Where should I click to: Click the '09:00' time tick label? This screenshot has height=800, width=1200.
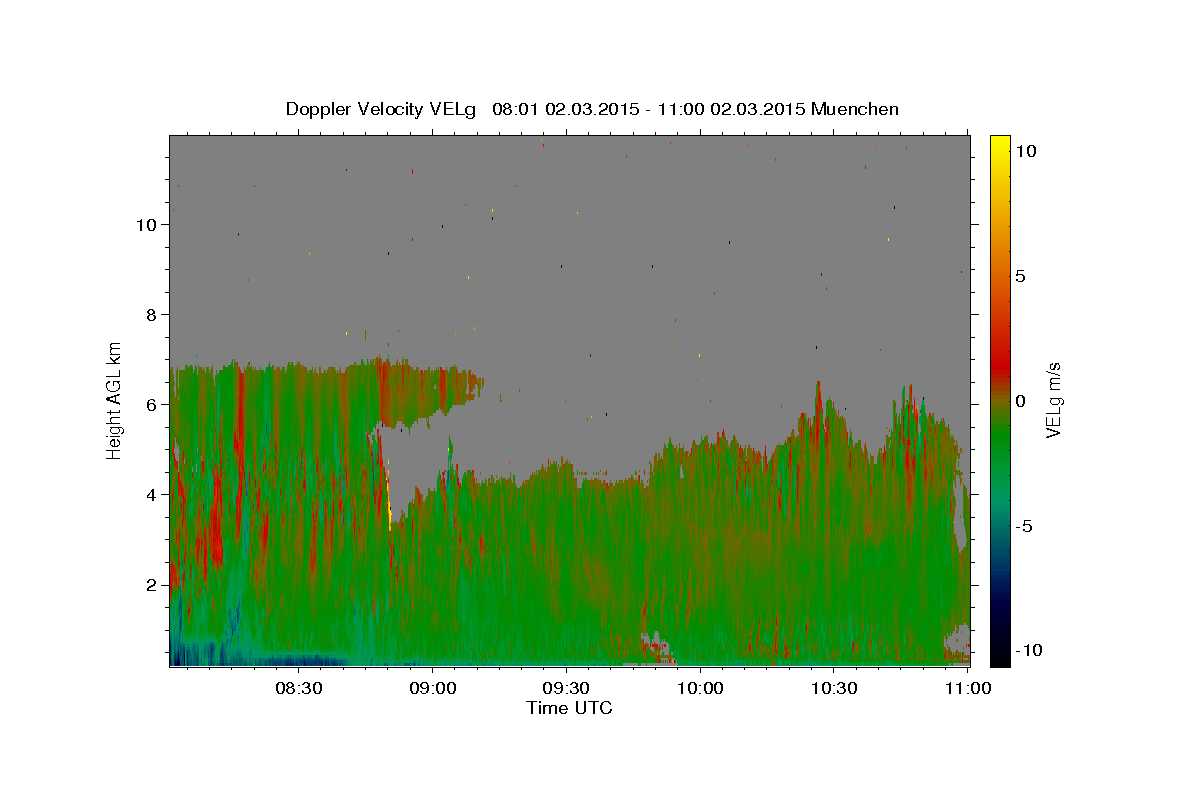tap(432, 688)
